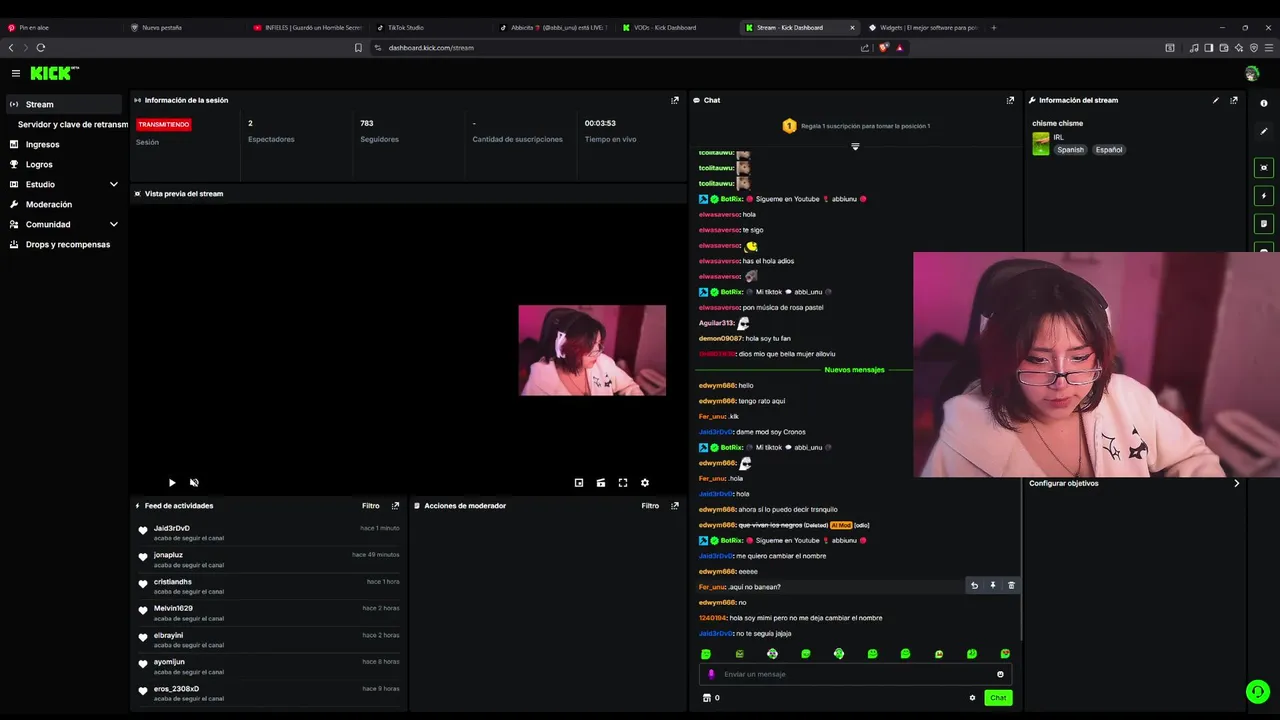Pop out the Información del stream panel
Screen dimensions: 1280x720
(1234, 100)
